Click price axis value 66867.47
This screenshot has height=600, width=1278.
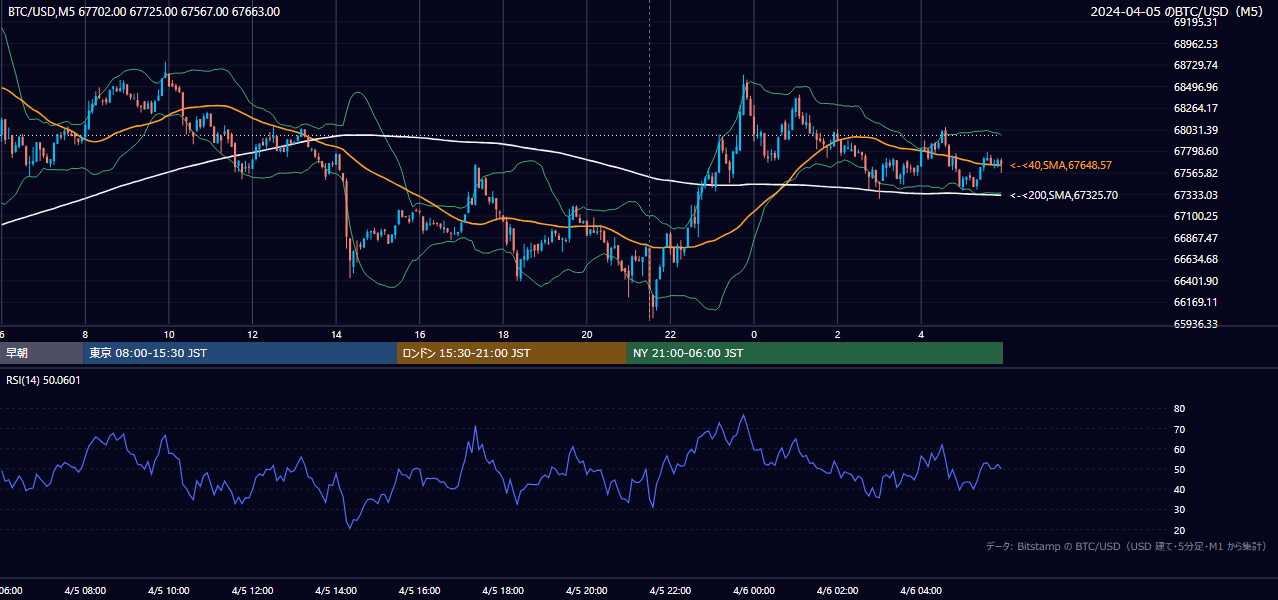click(1195, 238)
